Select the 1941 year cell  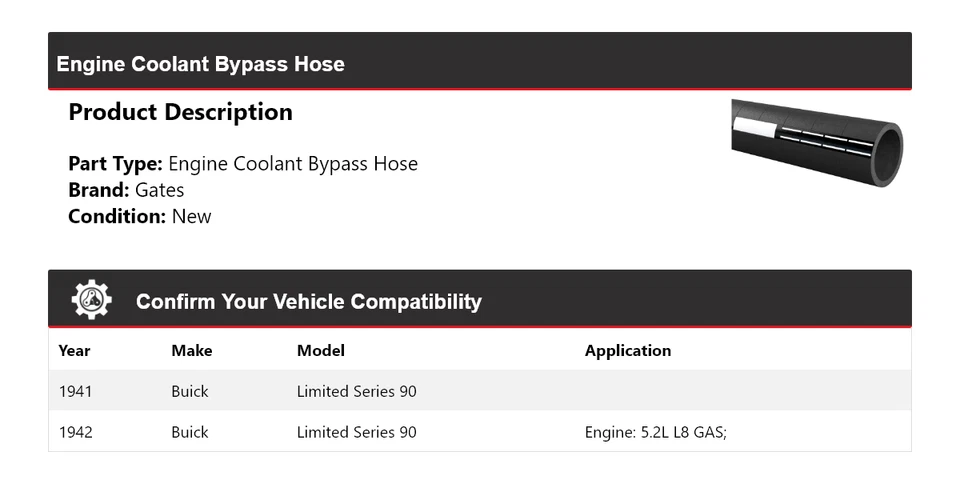(x=75, y=391)
